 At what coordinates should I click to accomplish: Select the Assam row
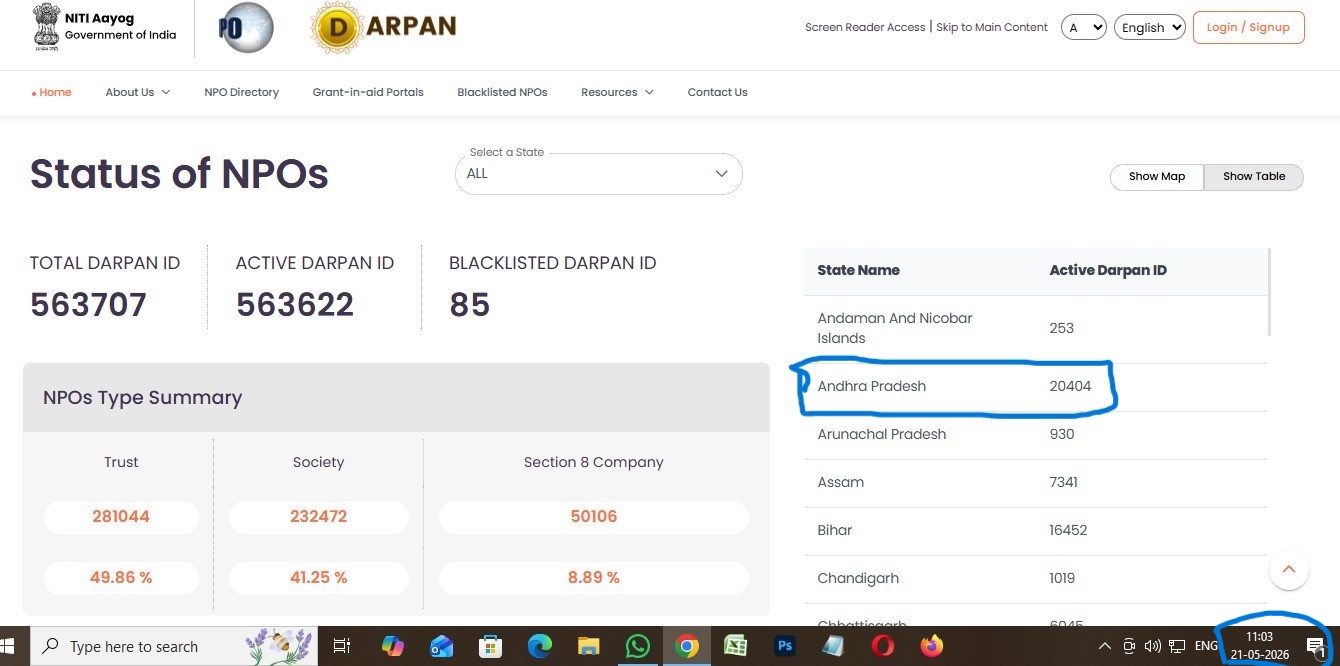pyautogui.click(x=1035, y=482)
